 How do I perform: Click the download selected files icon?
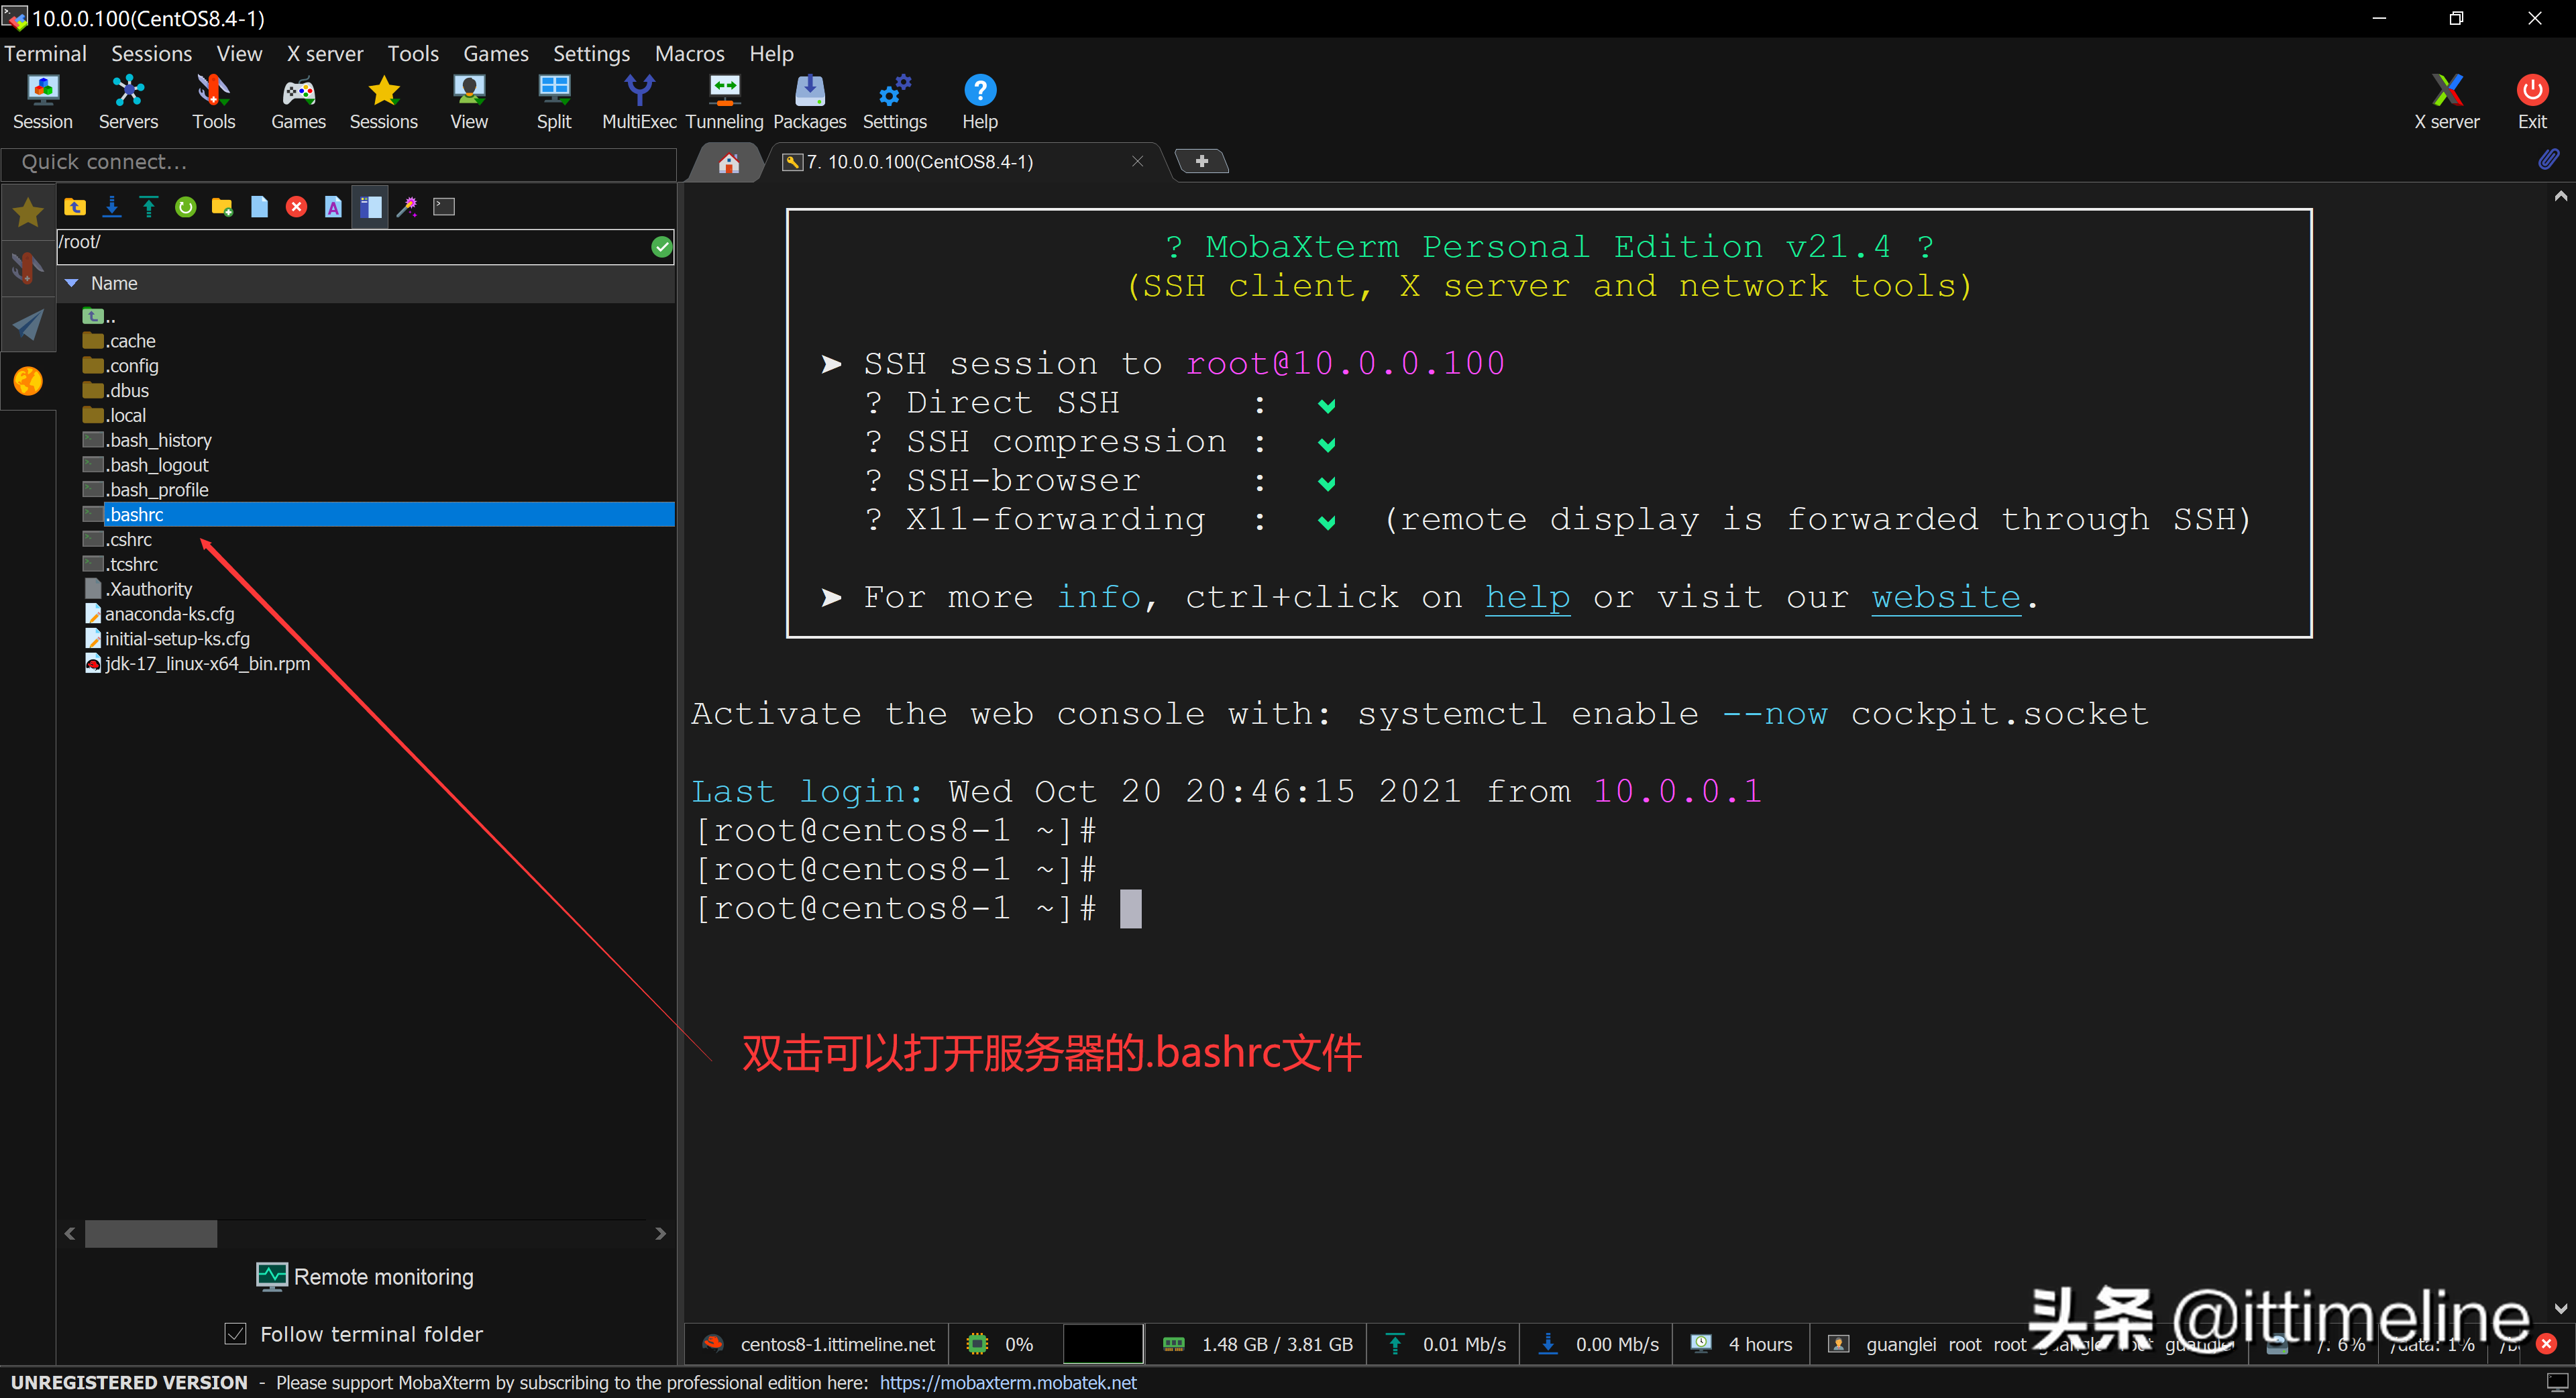pos(112,207)
